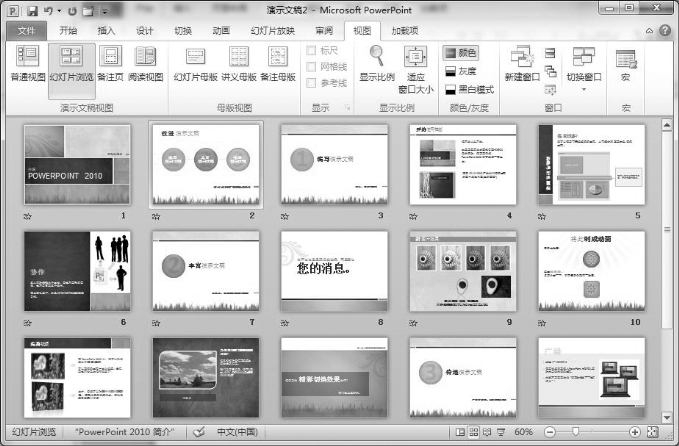This screenshot has width=679, height=446.
Task: Click vertical scrollbar up arrow
Action: tap(667, 125)
